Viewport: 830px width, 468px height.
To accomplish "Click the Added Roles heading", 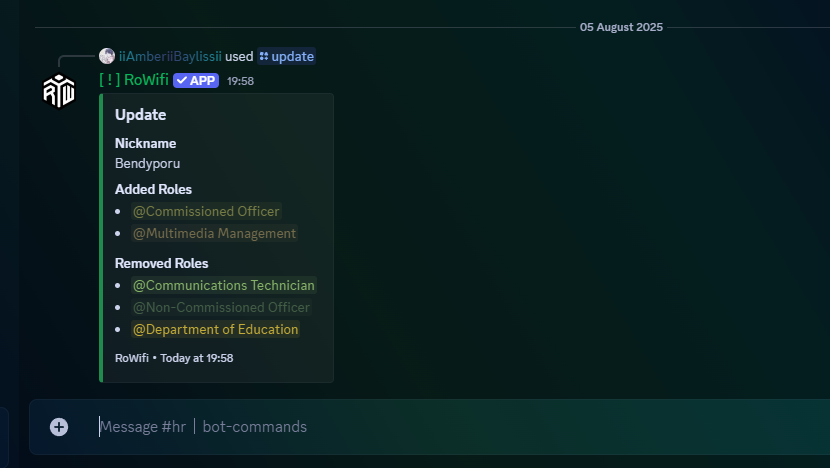I will (154, 190).
